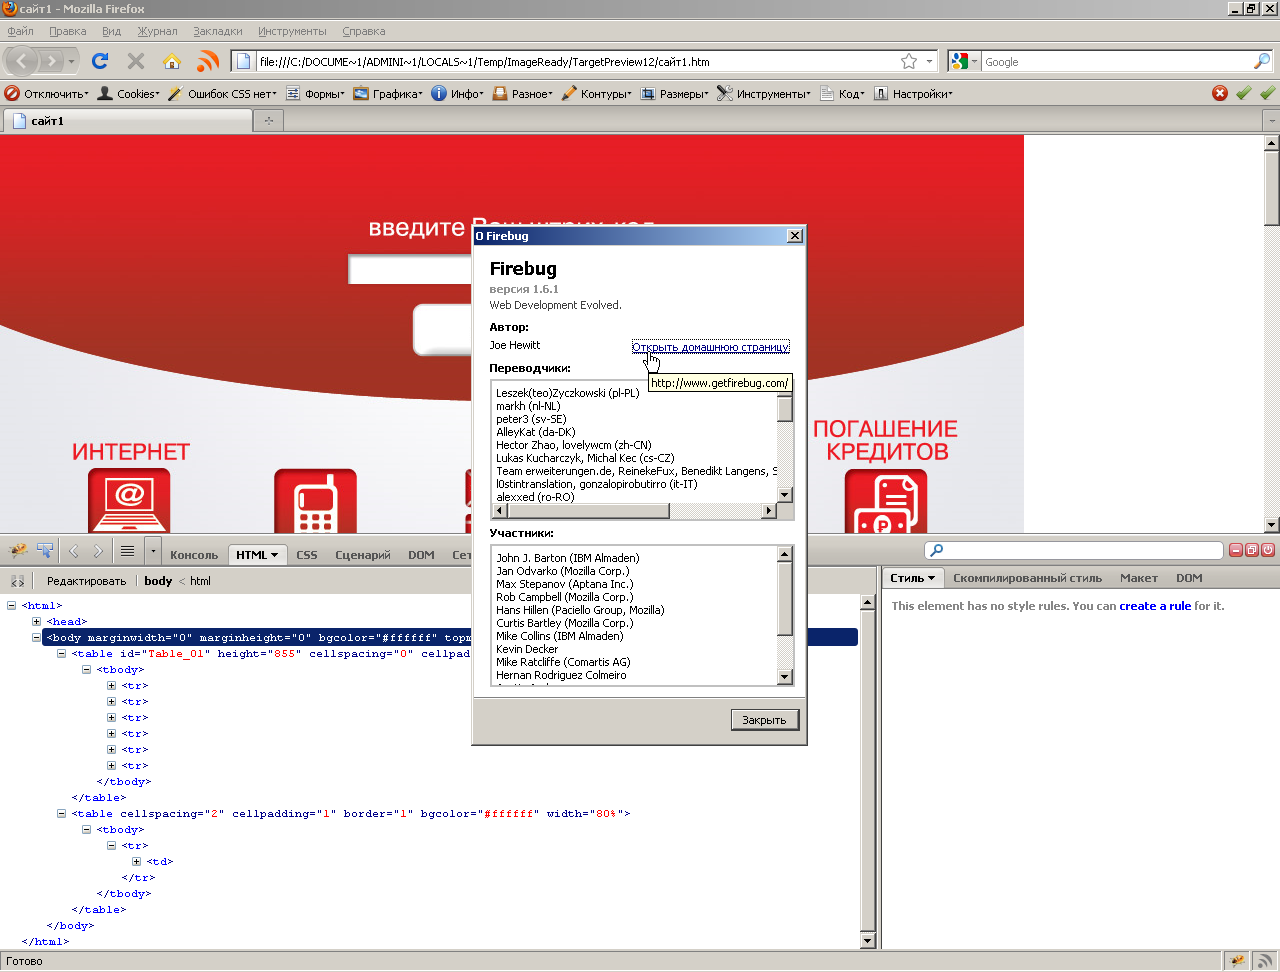Open the Отключить dropdown menu
The image size is (1280, 972).
point(47,94)
